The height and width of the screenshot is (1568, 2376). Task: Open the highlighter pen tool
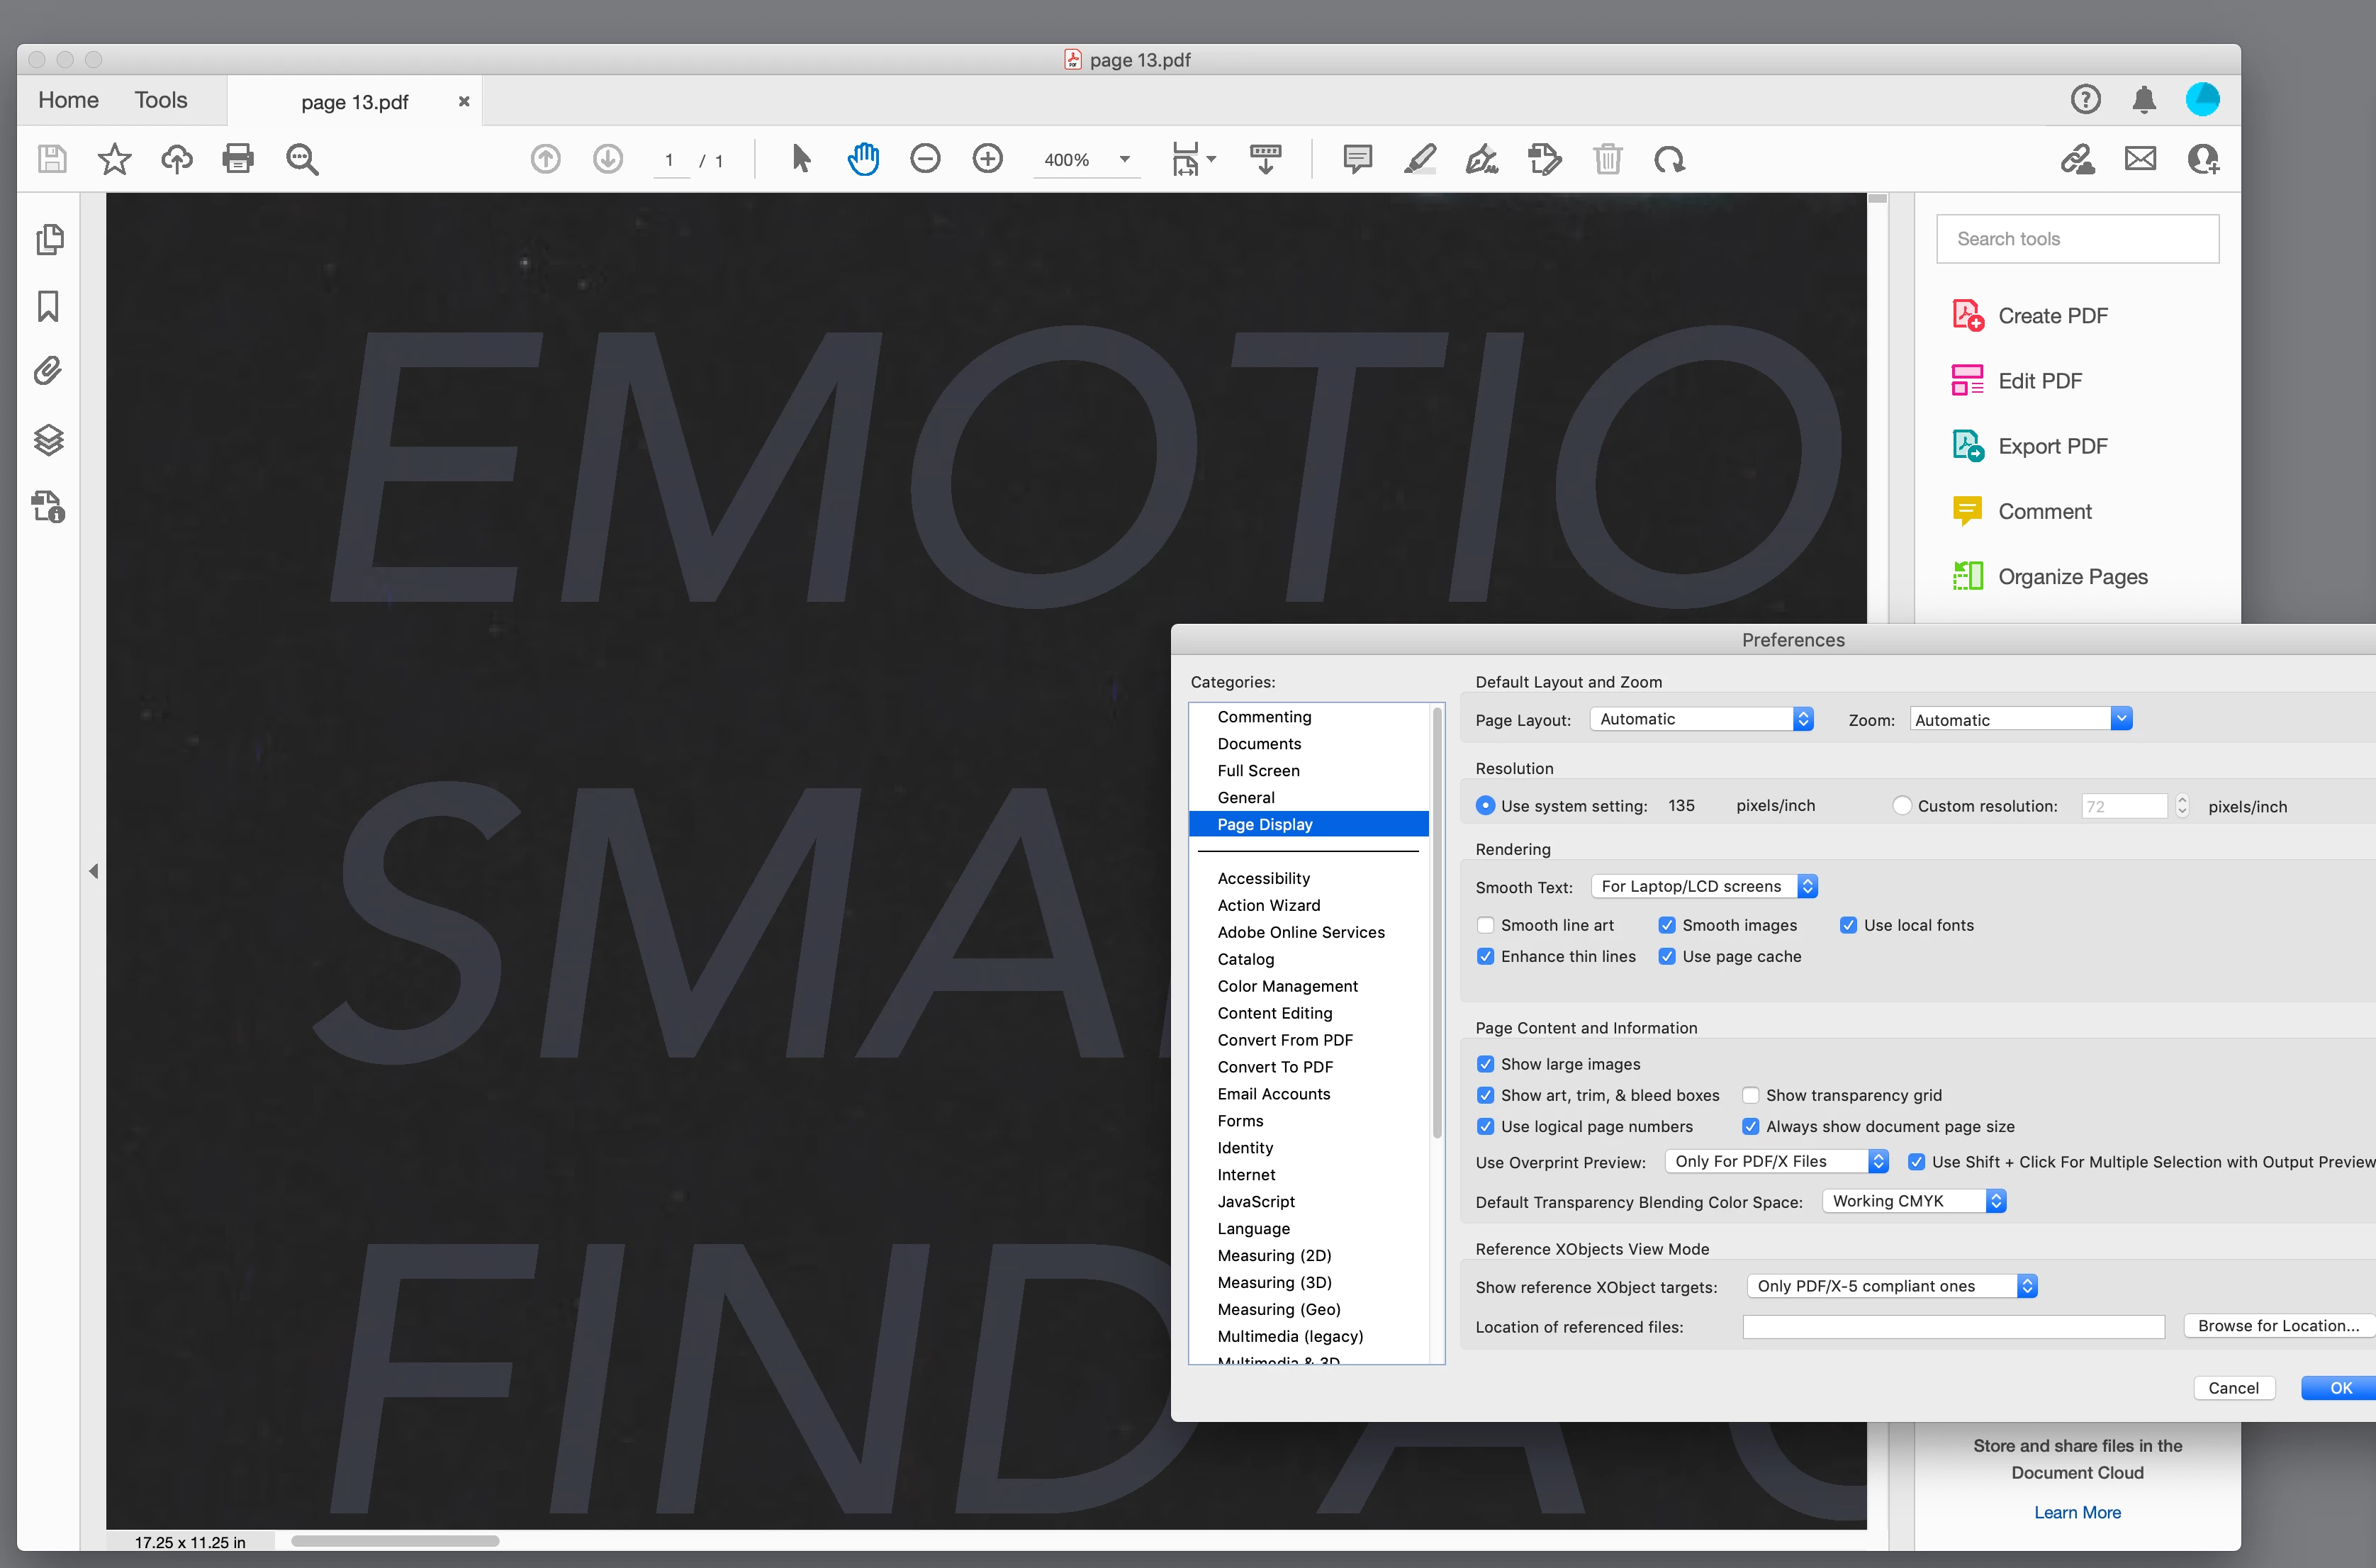pos(1420,159)
